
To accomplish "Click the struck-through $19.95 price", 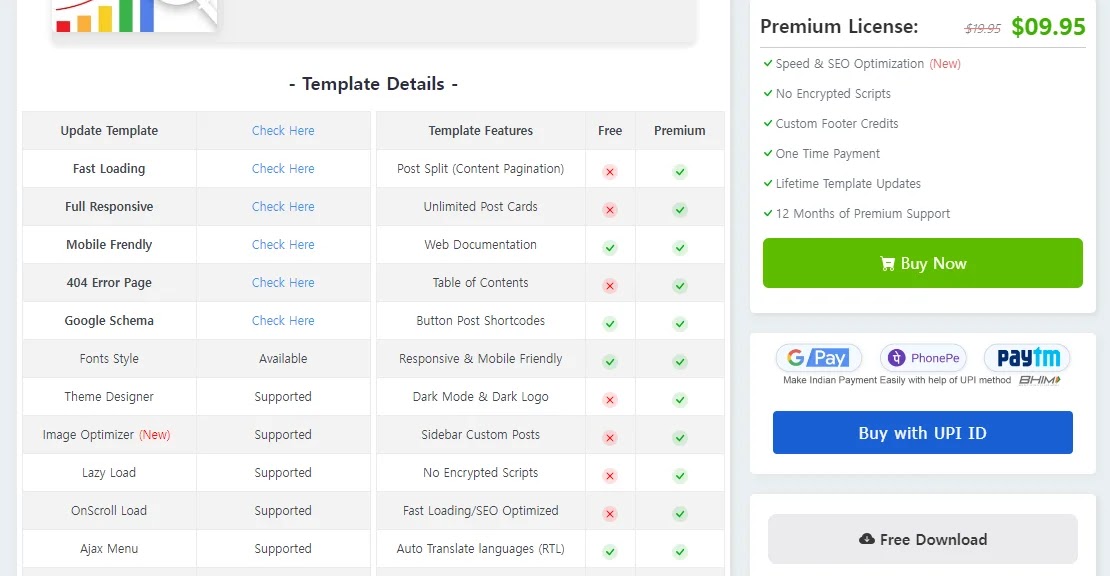I will 983,28.
